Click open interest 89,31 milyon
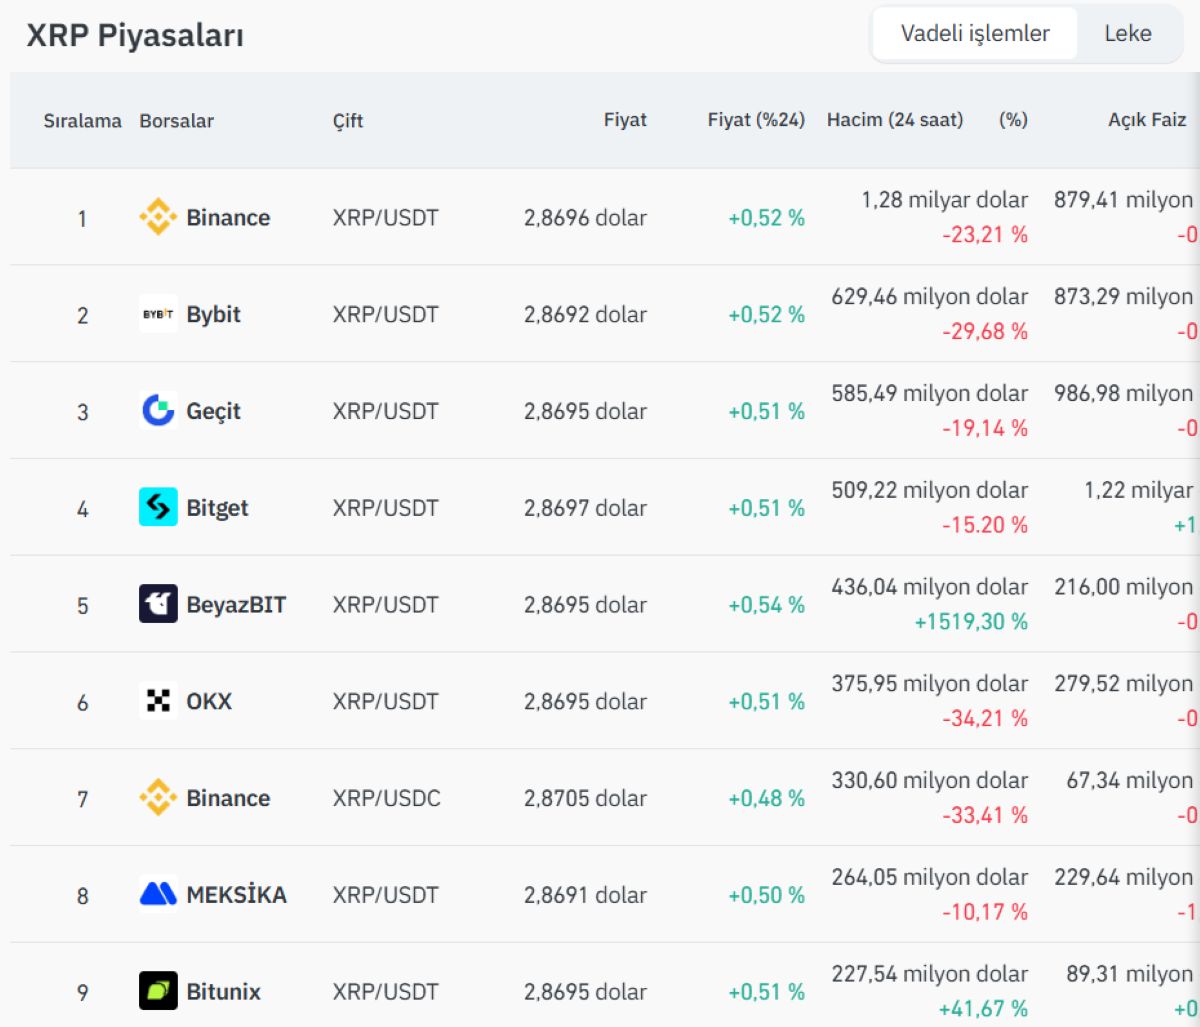Viewport: 1200px width, 1027px height. point(1130,974)
